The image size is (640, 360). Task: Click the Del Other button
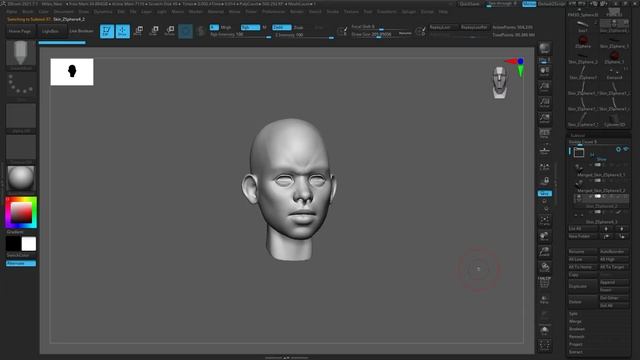pyautogui.click(x=614, y=298)
